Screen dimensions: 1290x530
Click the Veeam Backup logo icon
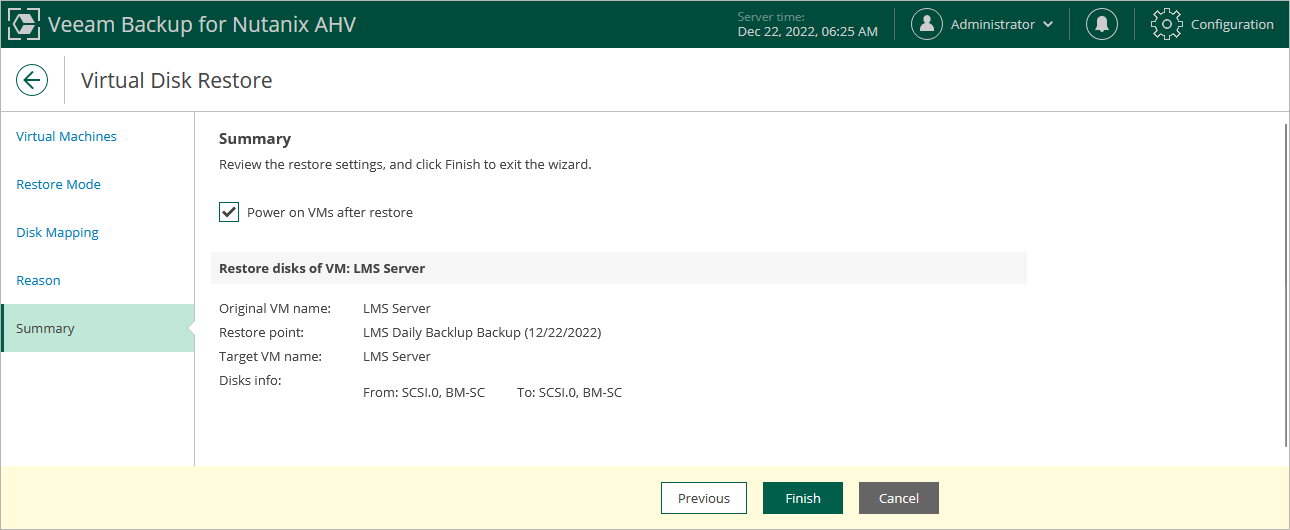pos(24,24)
